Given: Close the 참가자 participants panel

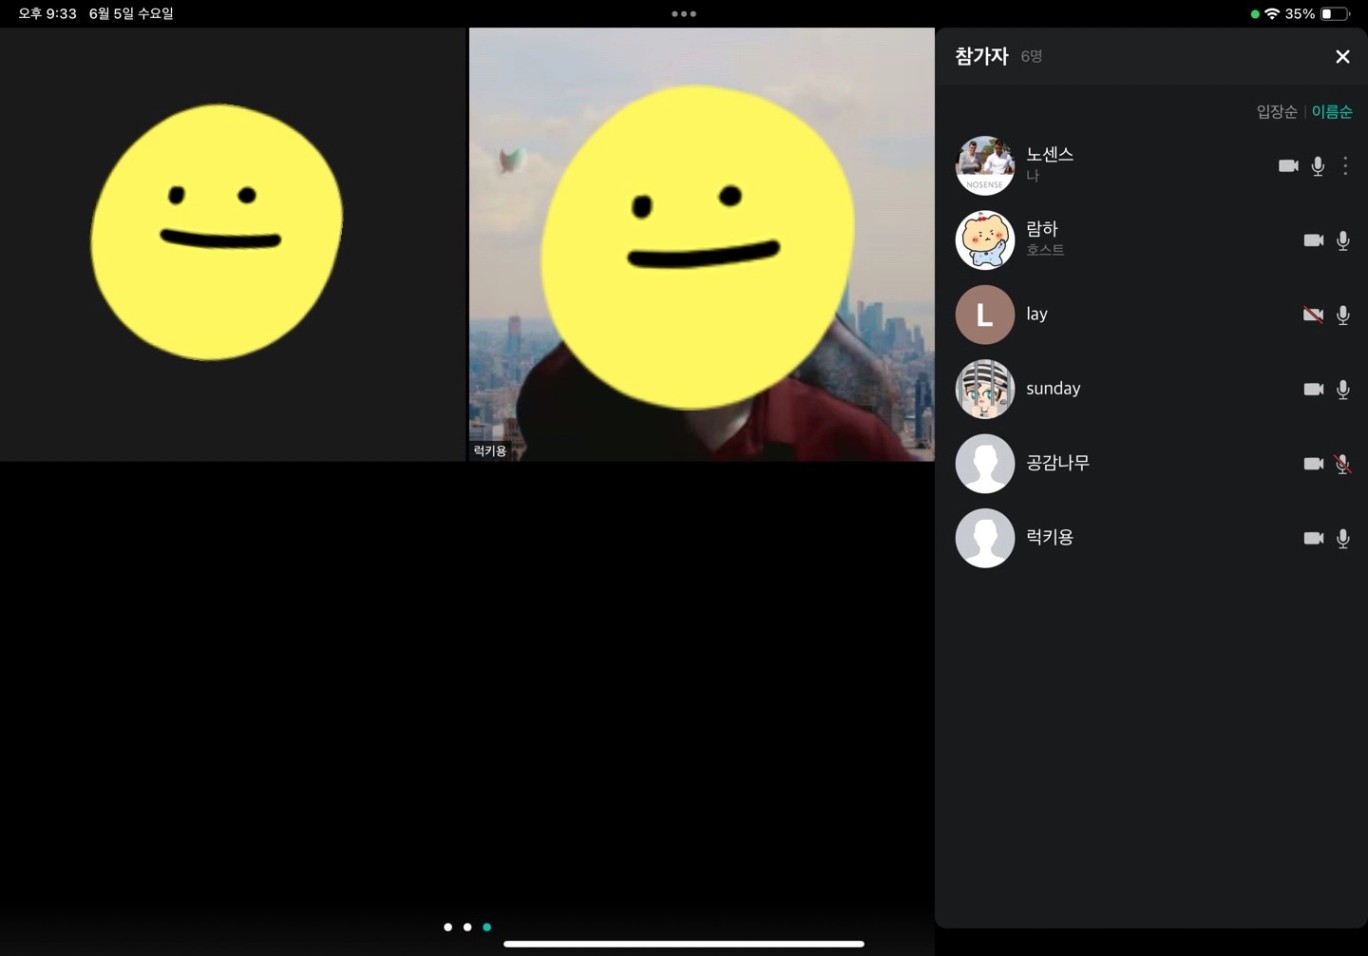Looking at the screenshot, I should 1342,57.
